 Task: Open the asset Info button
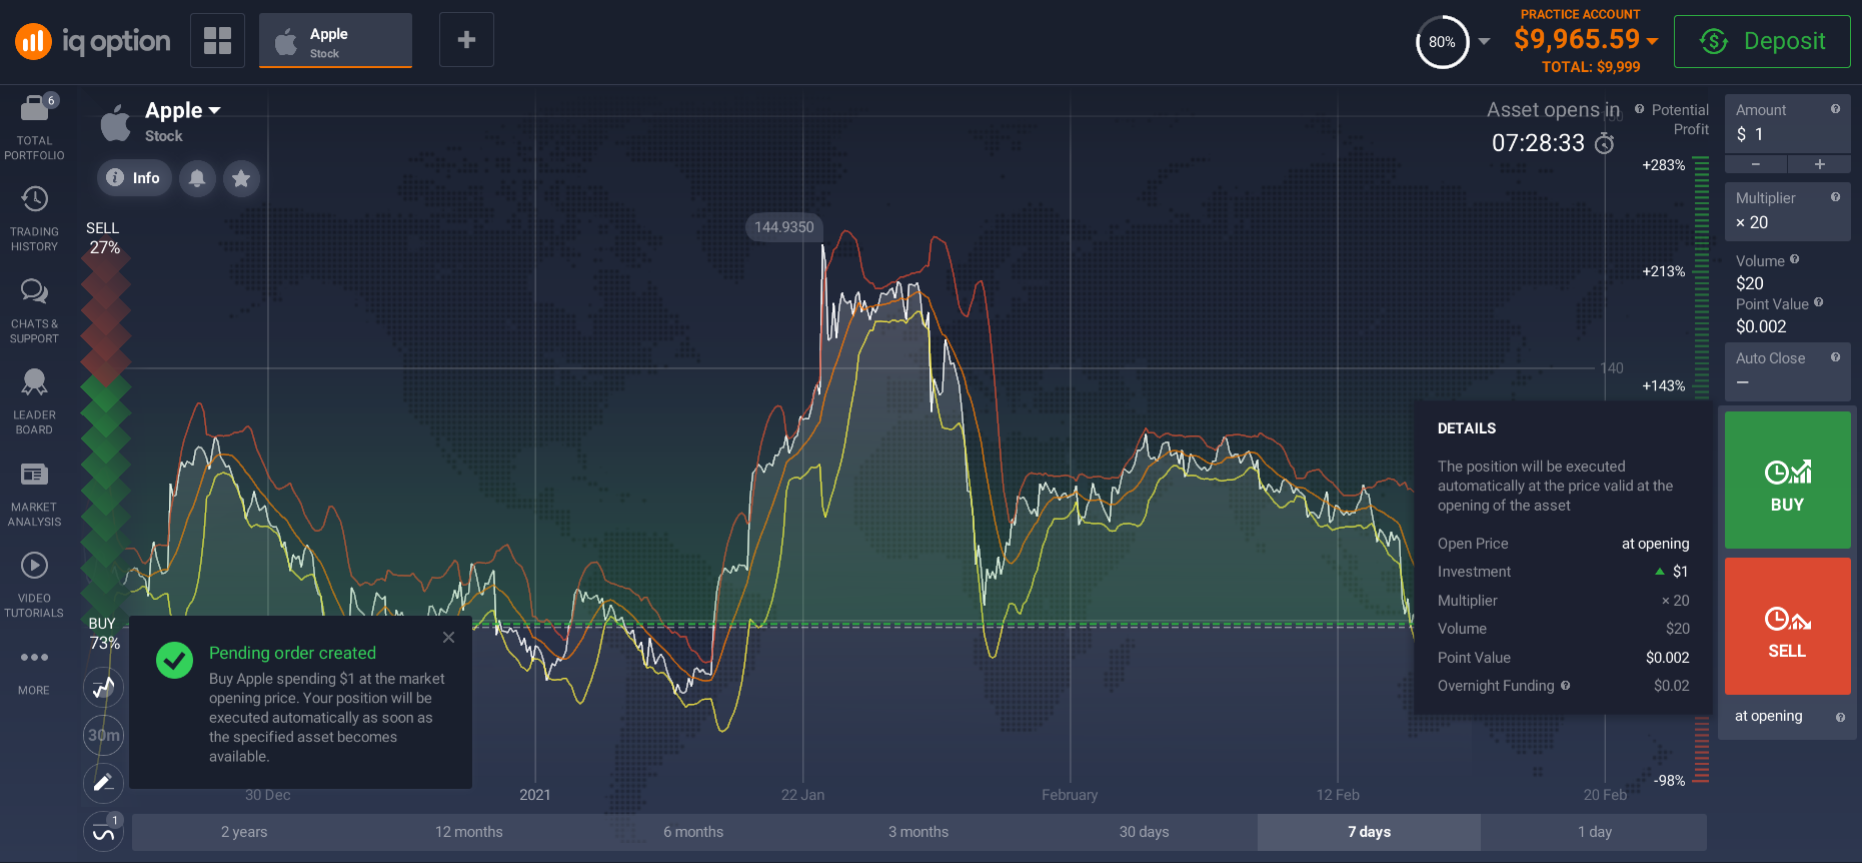(134, 178)
